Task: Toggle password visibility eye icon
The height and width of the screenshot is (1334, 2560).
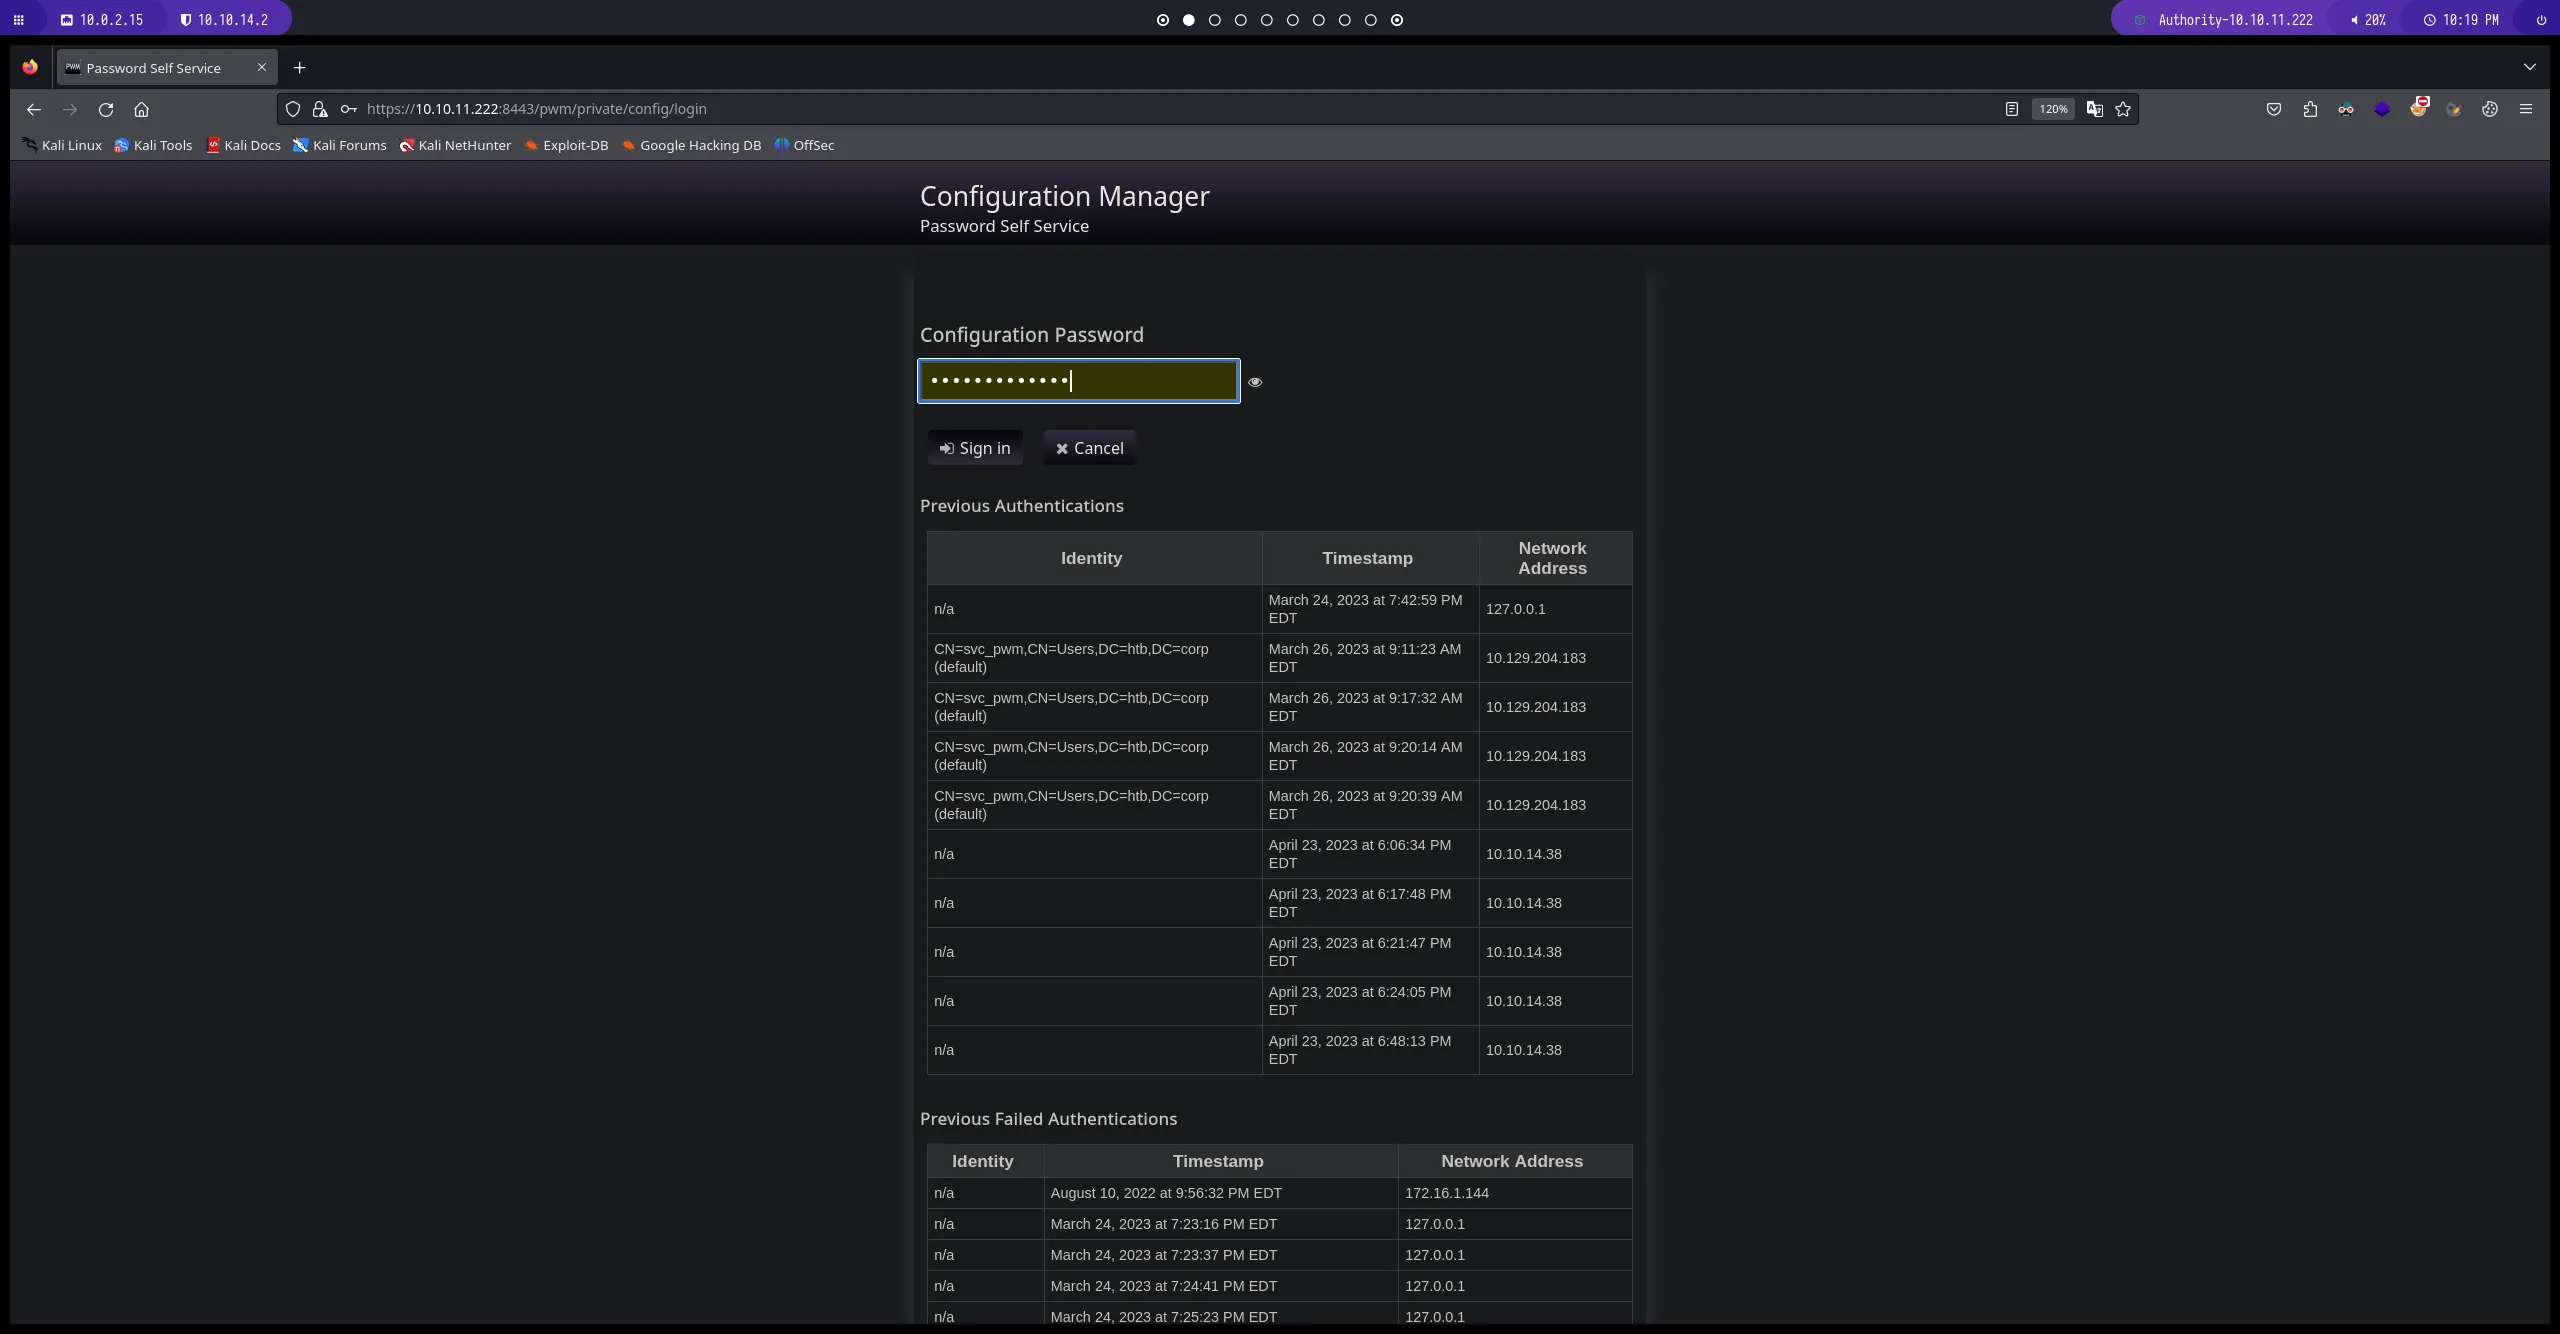Action: [1255, 382]
